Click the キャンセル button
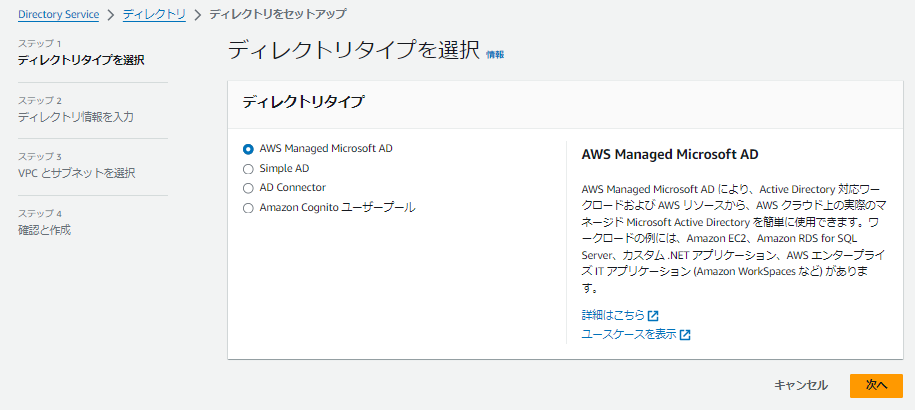The height and width of the screenshot is (410, 915). click(801, 386)
